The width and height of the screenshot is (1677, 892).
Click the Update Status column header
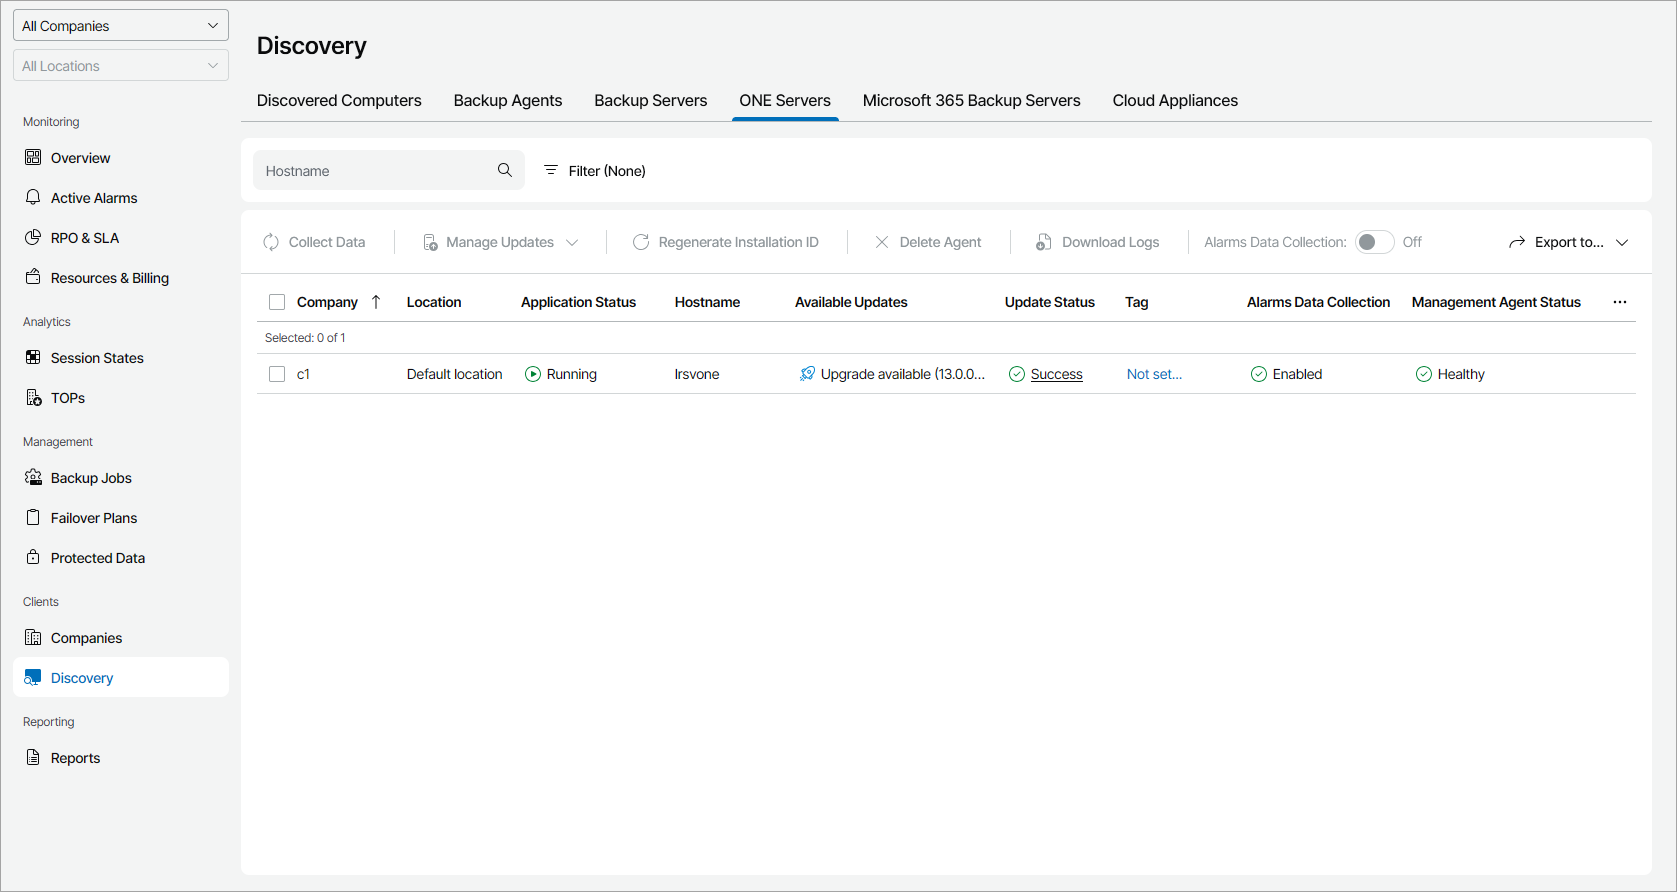[x=1049, y=302]
